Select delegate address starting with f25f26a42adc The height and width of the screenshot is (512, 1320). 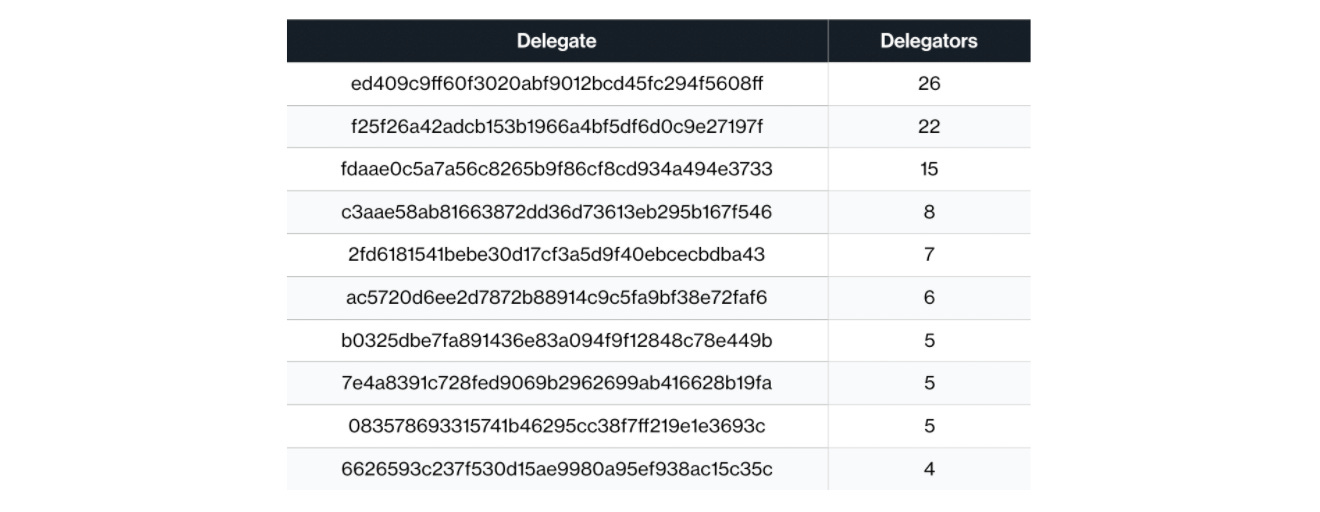click(x=556, y=127)
